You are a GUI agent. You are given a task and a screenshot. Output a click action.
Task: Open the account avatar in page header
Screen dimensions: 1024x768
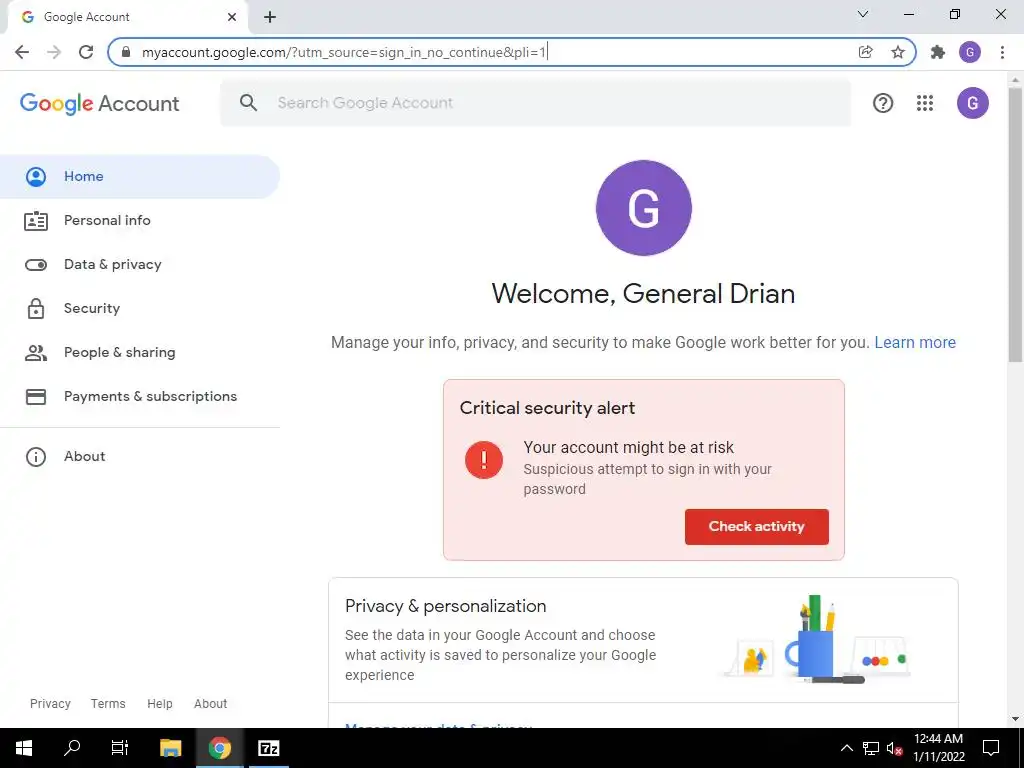pos(972,103)
